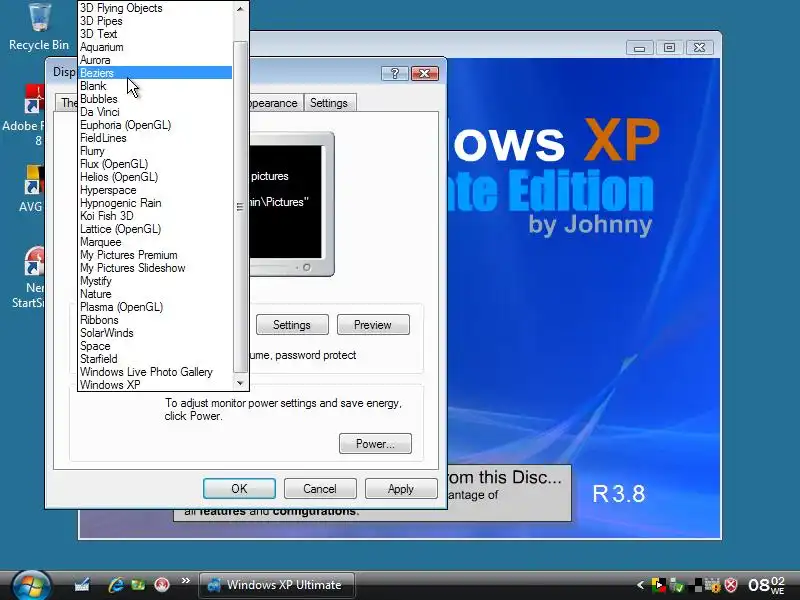Choose Marquee screen saver
The height and width of the screenshot is (600, 800).
coord(156,242)
